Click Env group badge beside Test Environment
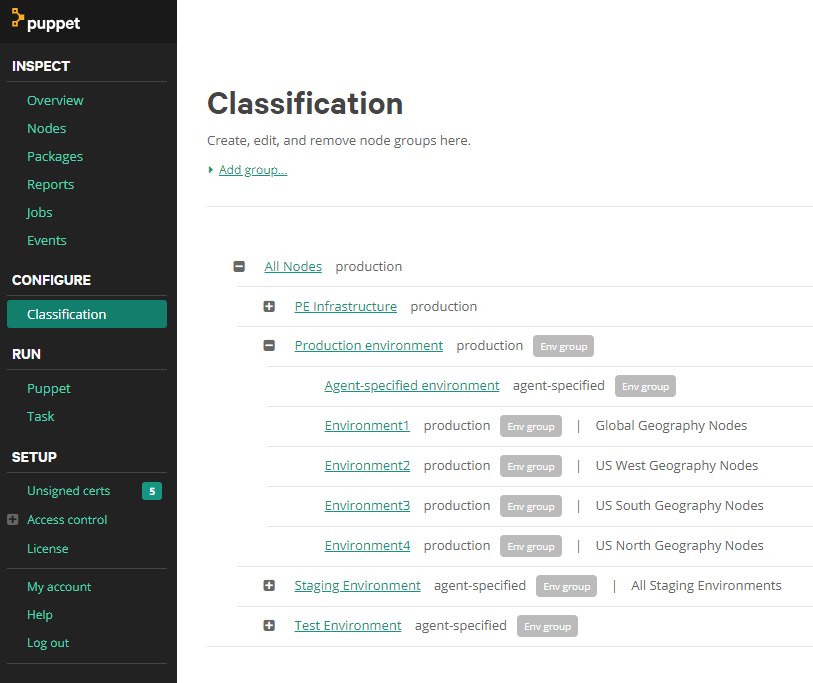This screenshot has height=683, width=813. (547, 626)
